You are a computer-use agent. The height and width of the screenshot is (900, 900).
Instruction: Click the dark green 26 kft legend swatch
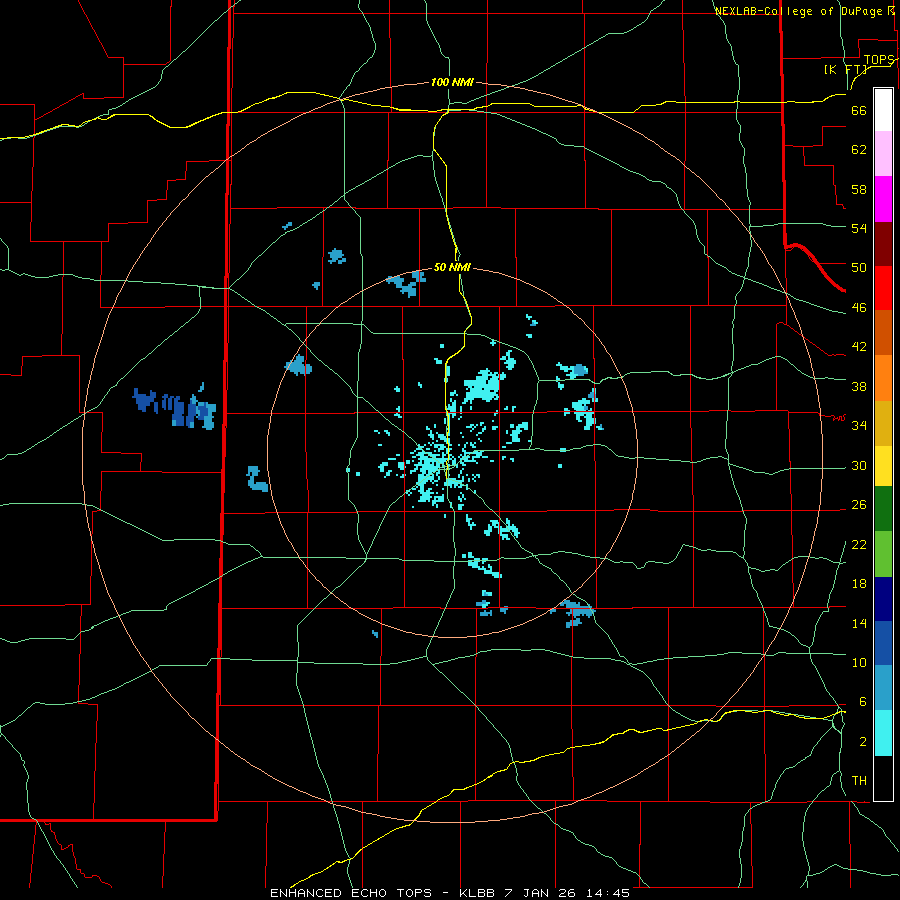click(x=883, y=509)
